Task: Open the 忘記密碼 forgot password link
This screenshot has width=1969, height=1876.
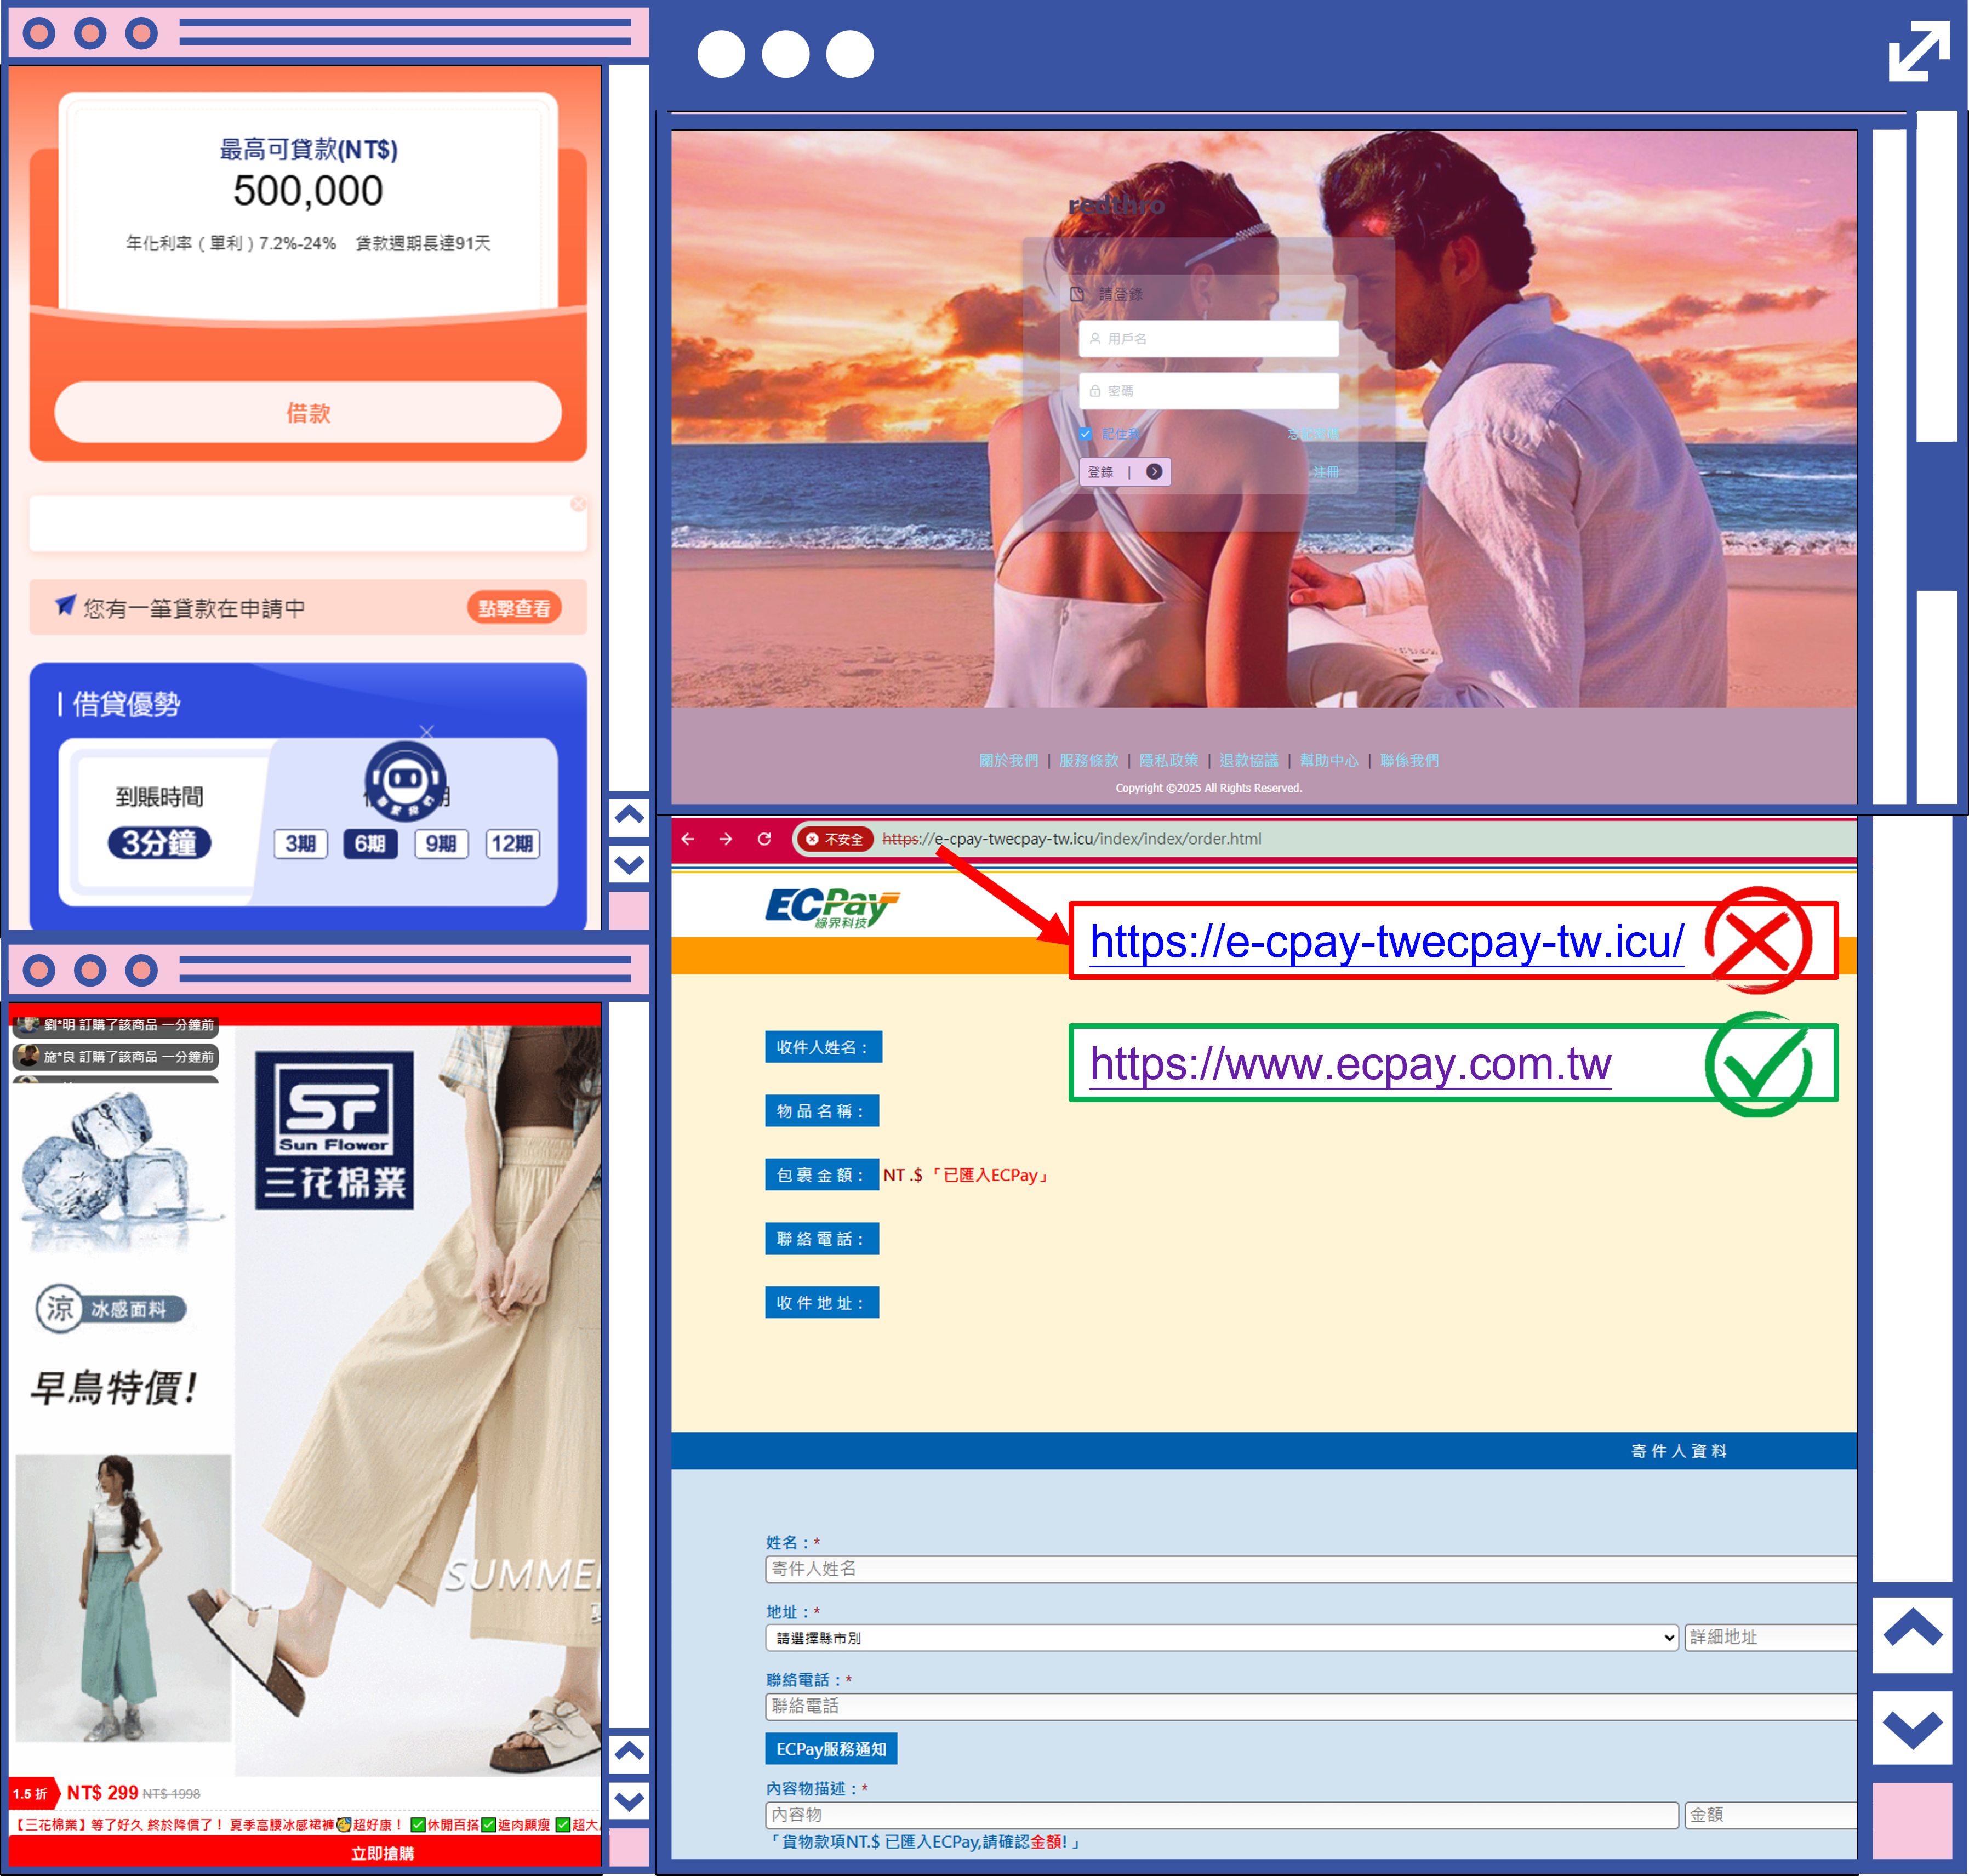Action: (1313, 434)
